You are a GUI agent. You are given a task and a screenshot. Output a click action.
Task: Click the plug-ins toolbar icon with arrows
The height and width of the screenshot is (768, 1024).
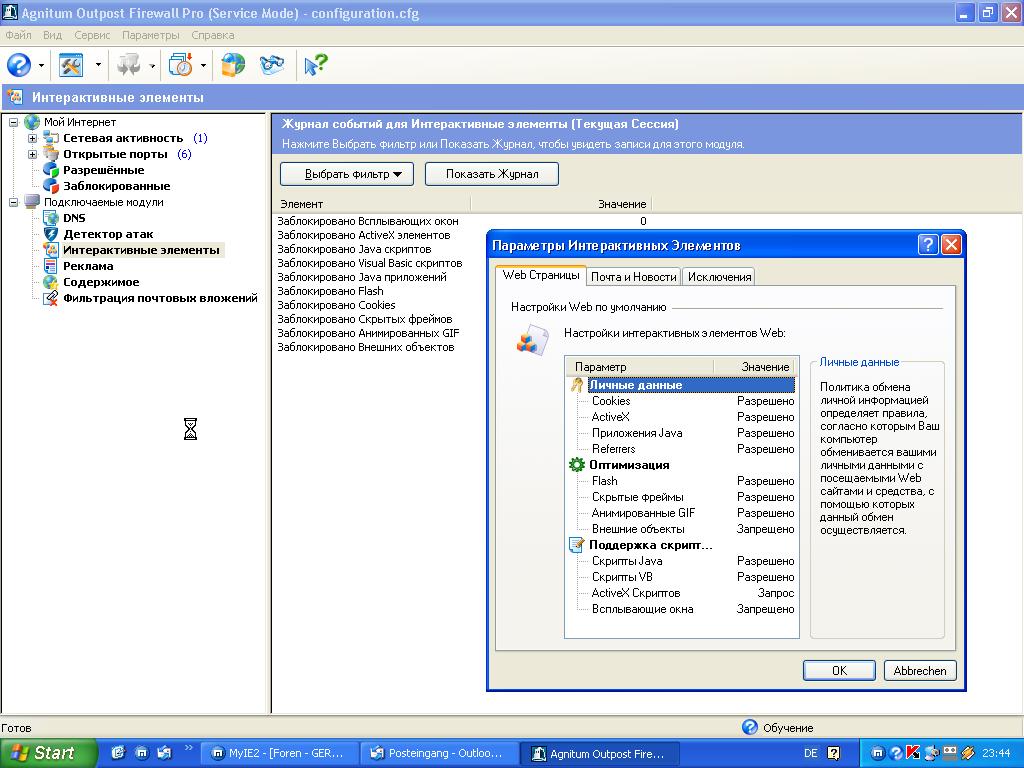pos(129,65)
